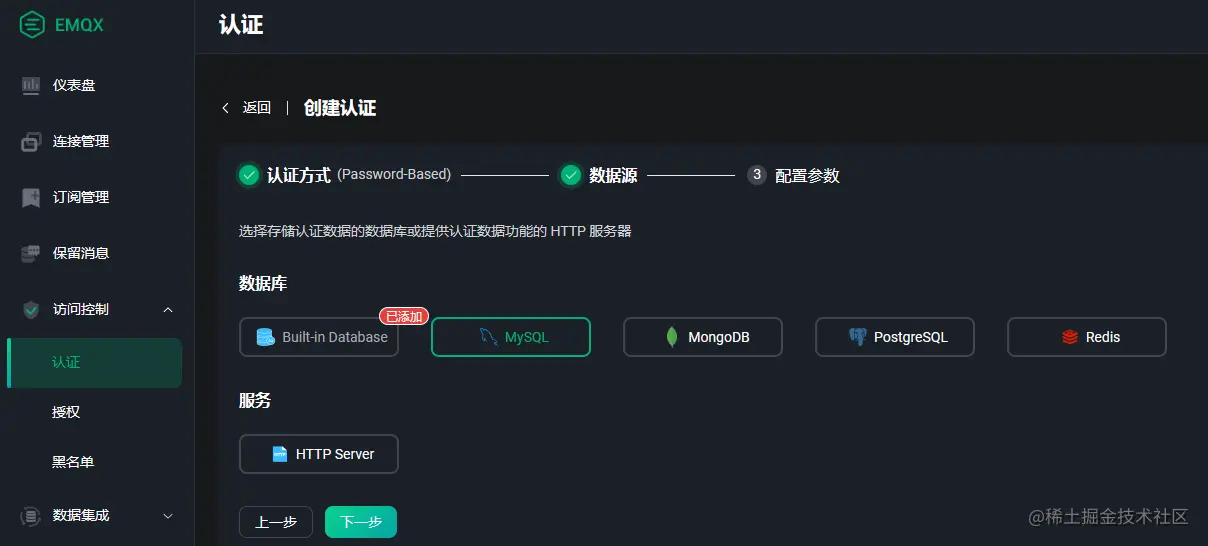
Task: Click the back arrow icon beside 返回
Action: [226, 108]
